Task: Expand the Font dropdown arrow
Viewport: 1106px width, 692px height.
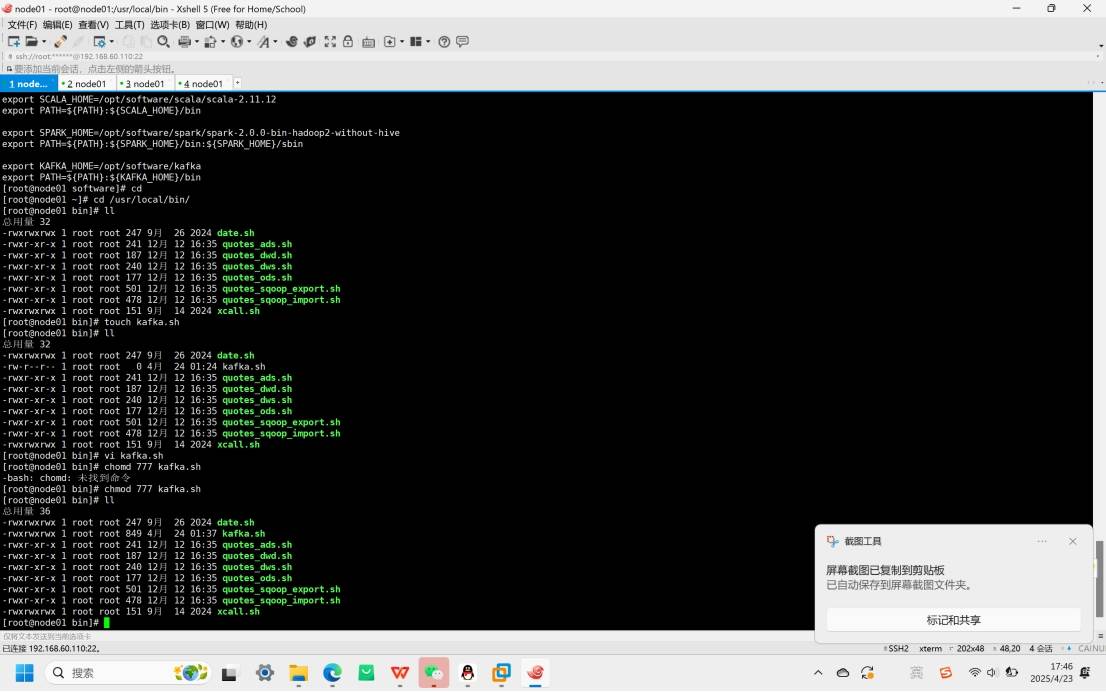Action: [x=275, y=42]
